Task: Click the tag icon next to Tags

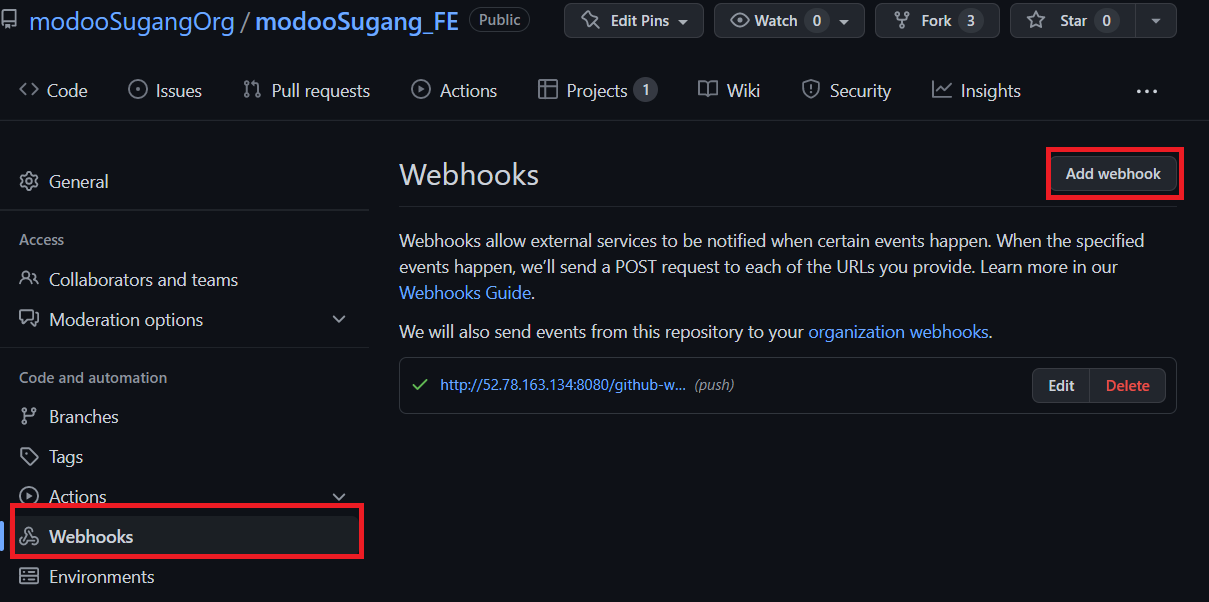Action: 29,457
